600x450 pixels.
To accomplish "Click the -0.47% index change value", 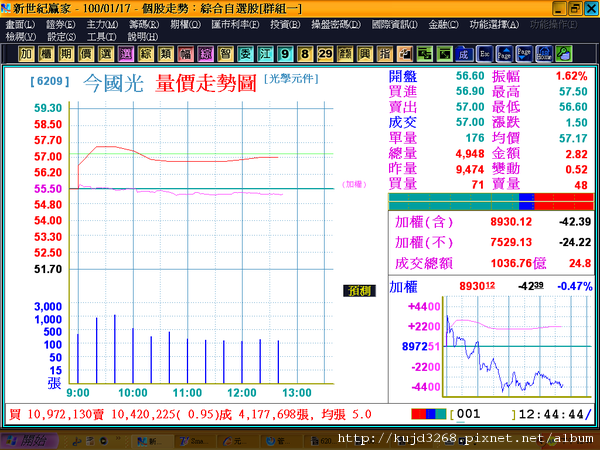I will pyautogui.click(x=575, y=286).
